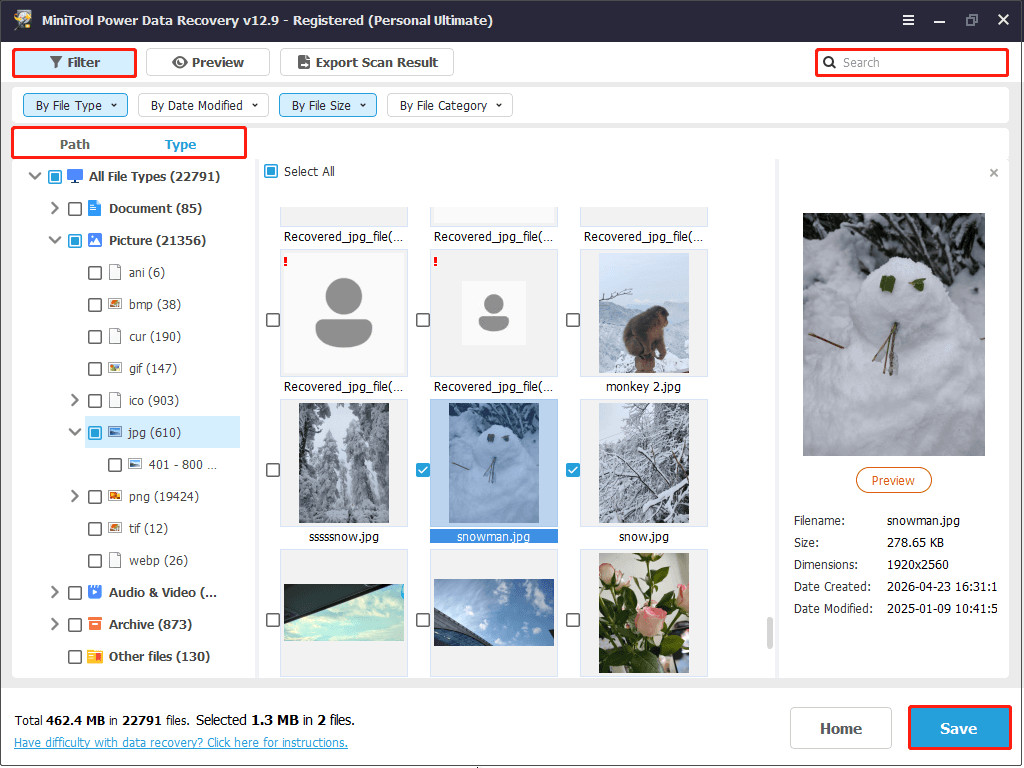
Task: Click the monitor icon beside All File Types
Action: tap(75, 176)
